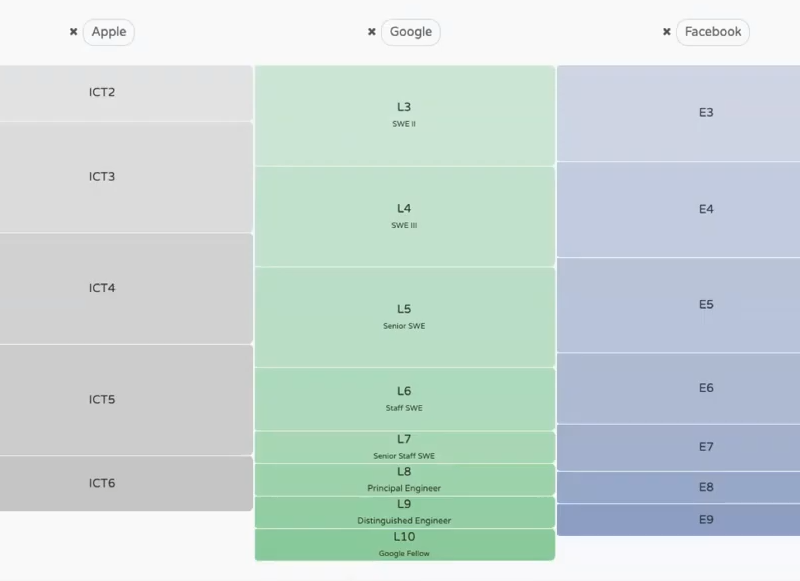Viewport: 800px width, 581px height.
Task: Select Google L10 Google Fellow block
Action: coord(404,544)
